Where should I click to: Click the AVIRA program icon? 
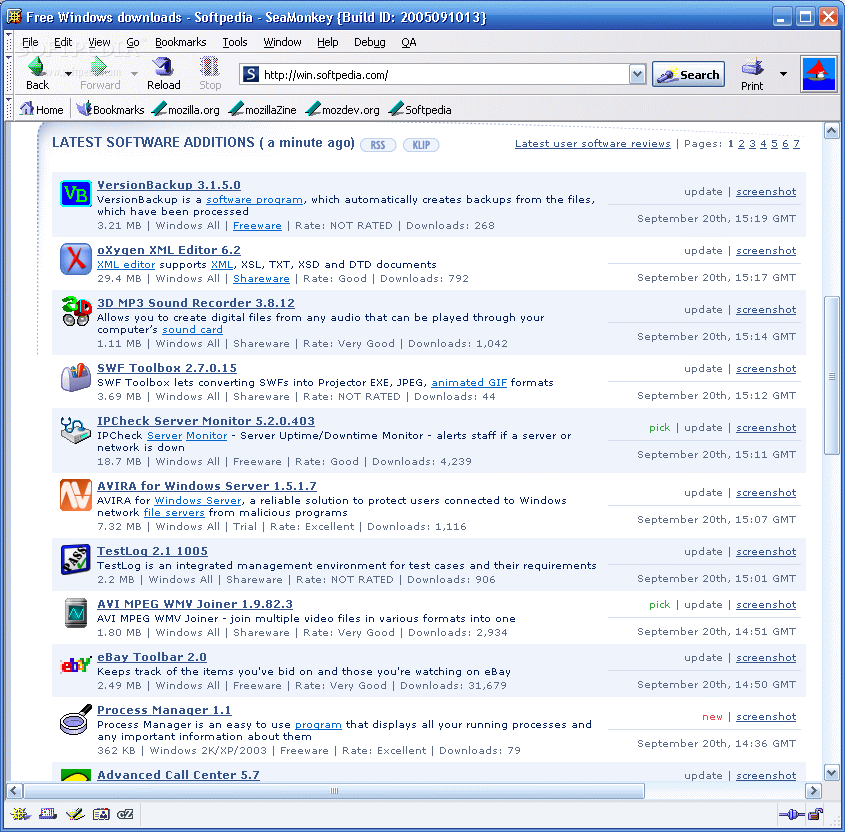pos(75,495)
